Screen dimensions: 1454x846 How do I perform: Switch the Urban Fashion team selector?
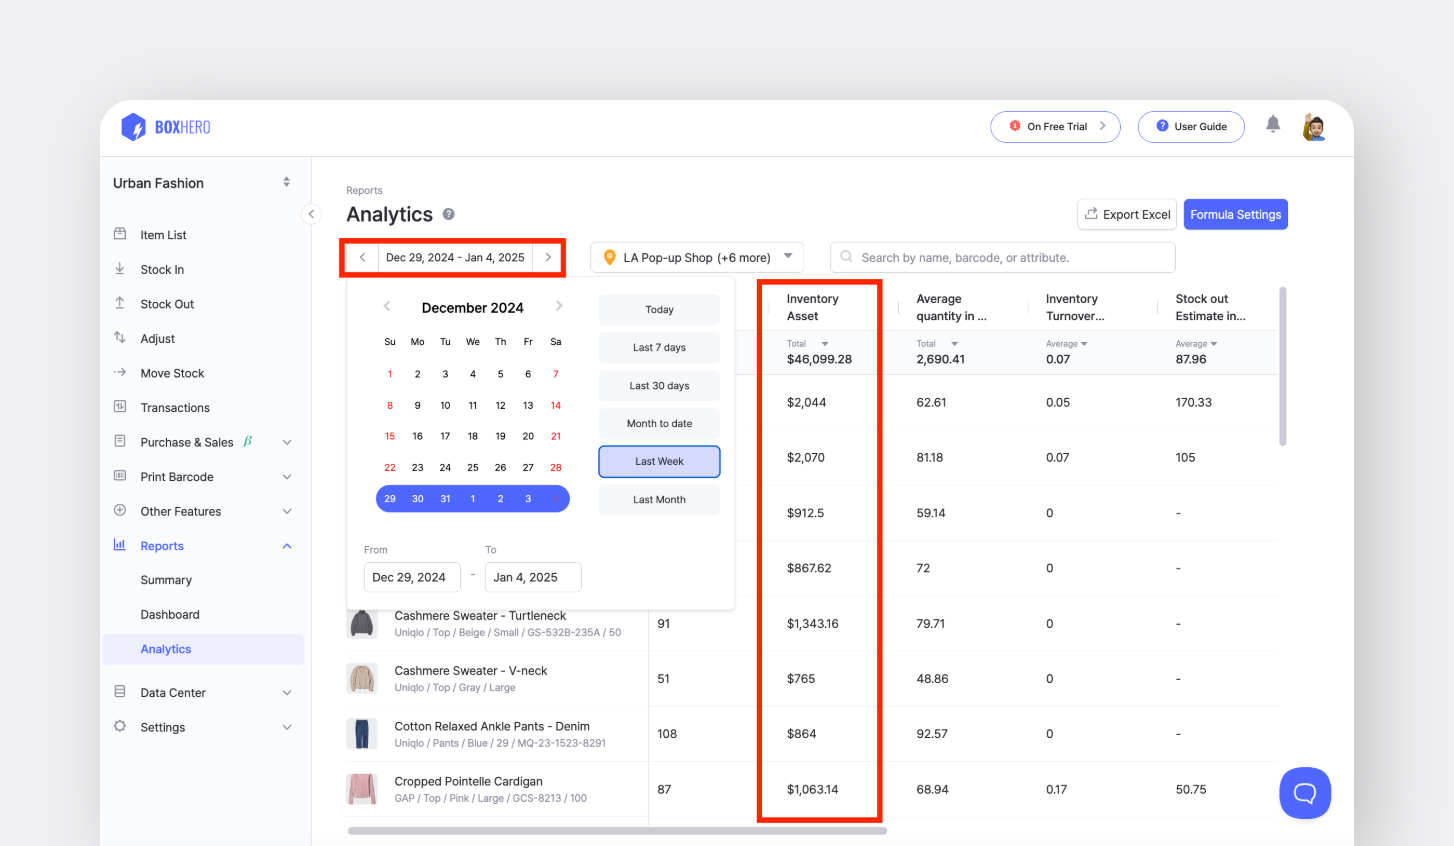(286, 183)
